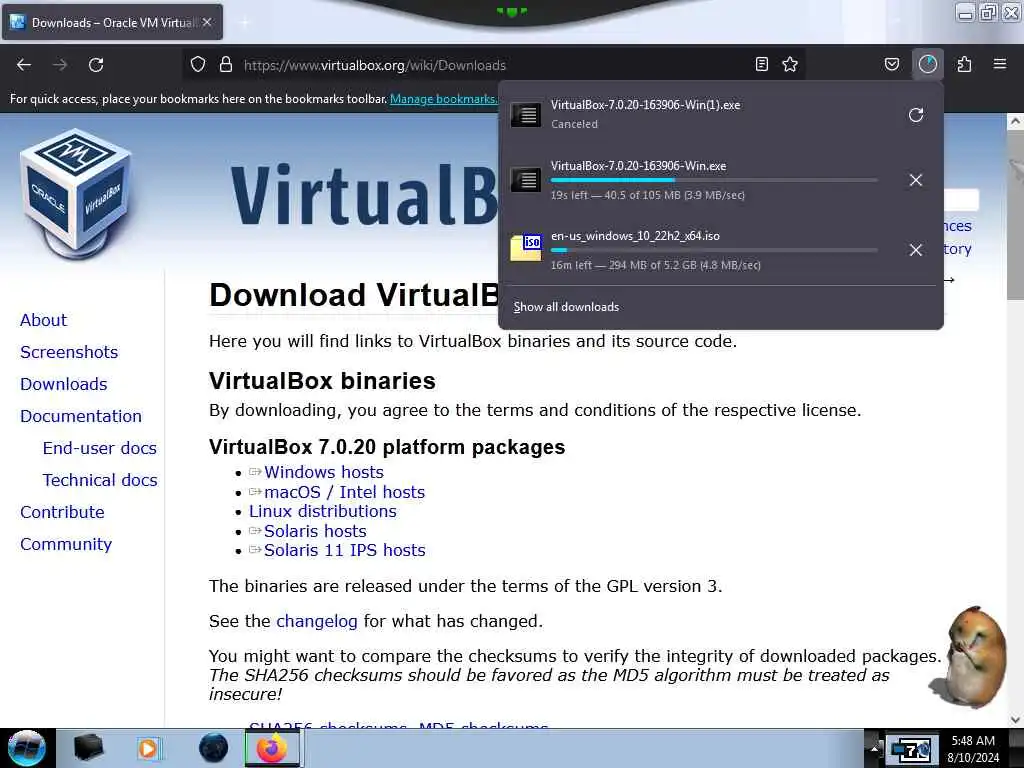Click the dark globe taskbar icon
The width and height of the screenshot is (1024, 768).
pos(213,748)
